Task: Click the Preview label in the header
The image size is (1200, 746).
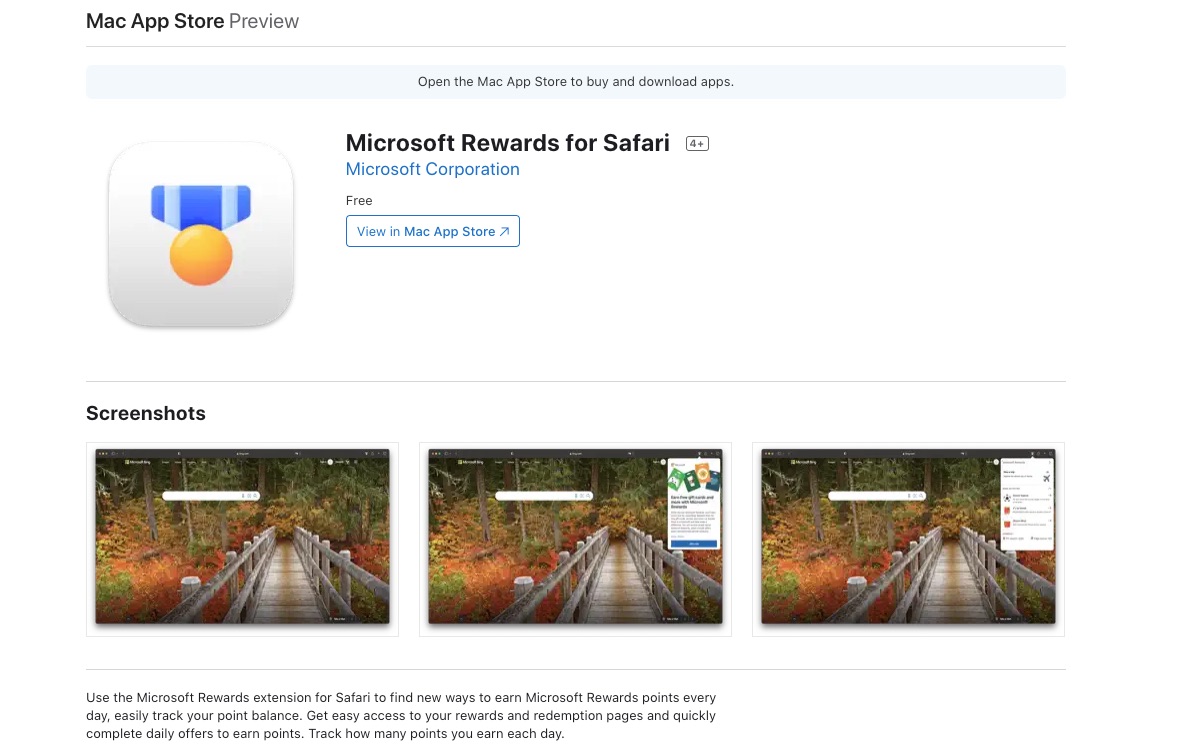Action: point(264,21)
